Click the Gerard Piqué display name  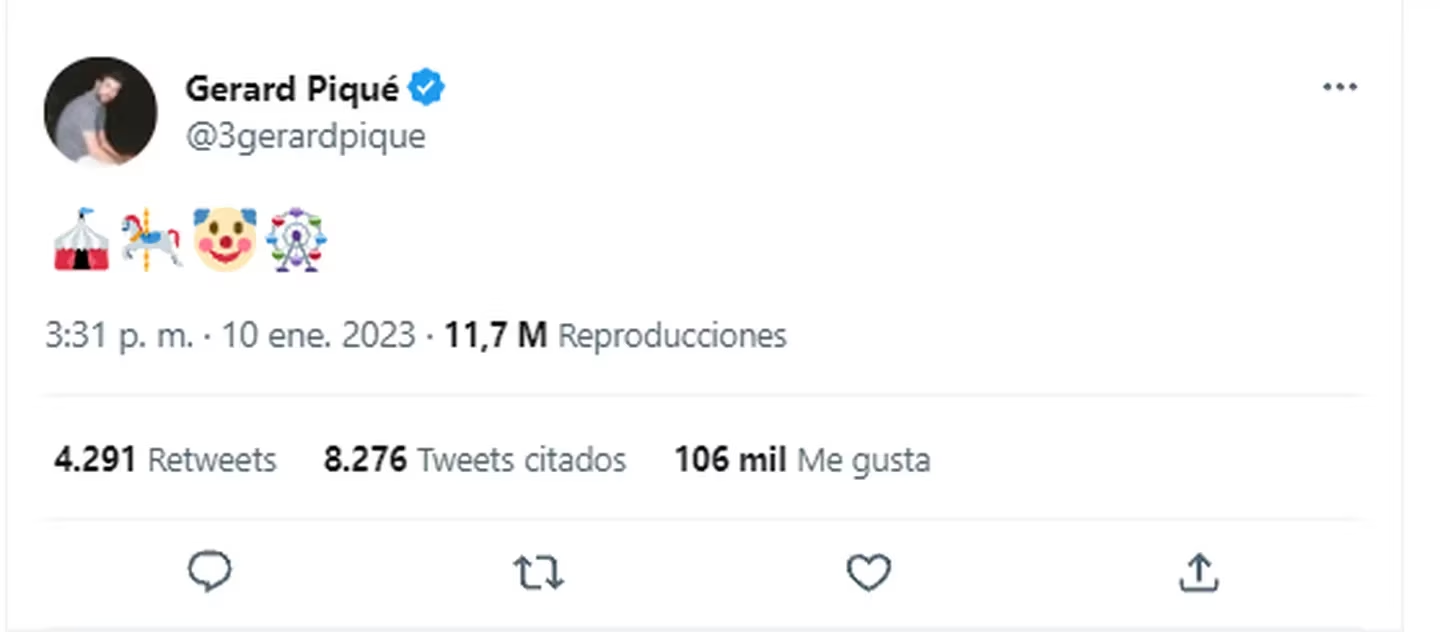(292, 89)
